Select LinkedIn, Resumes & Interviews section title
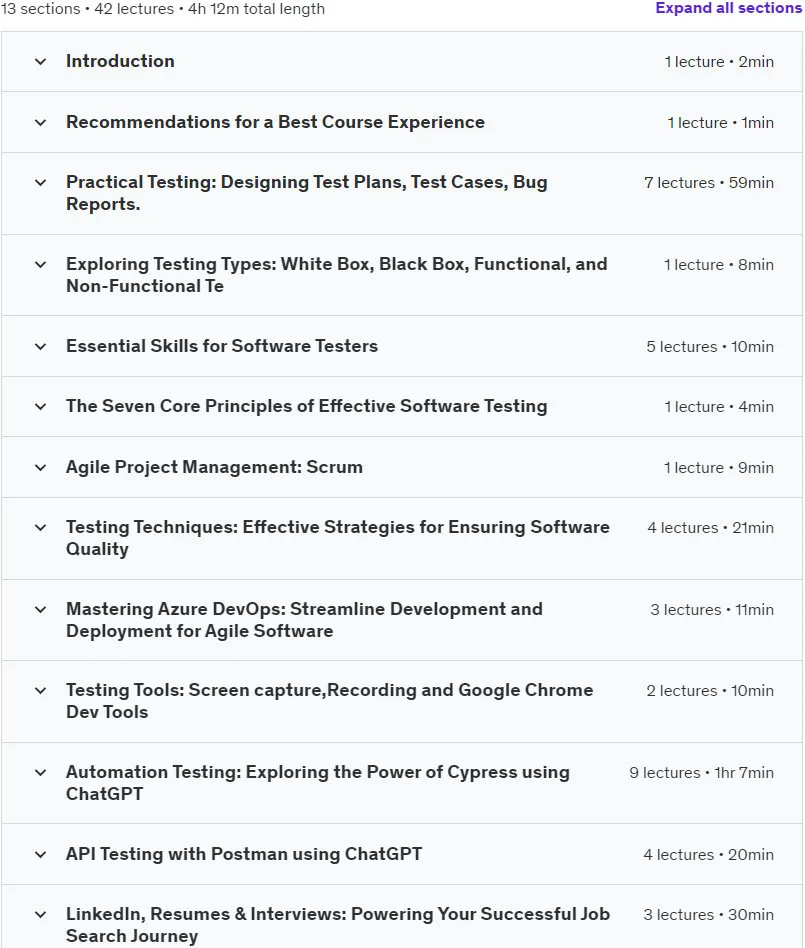The height and width of the screenshot is (948, 805). click(x=337, y=925)
